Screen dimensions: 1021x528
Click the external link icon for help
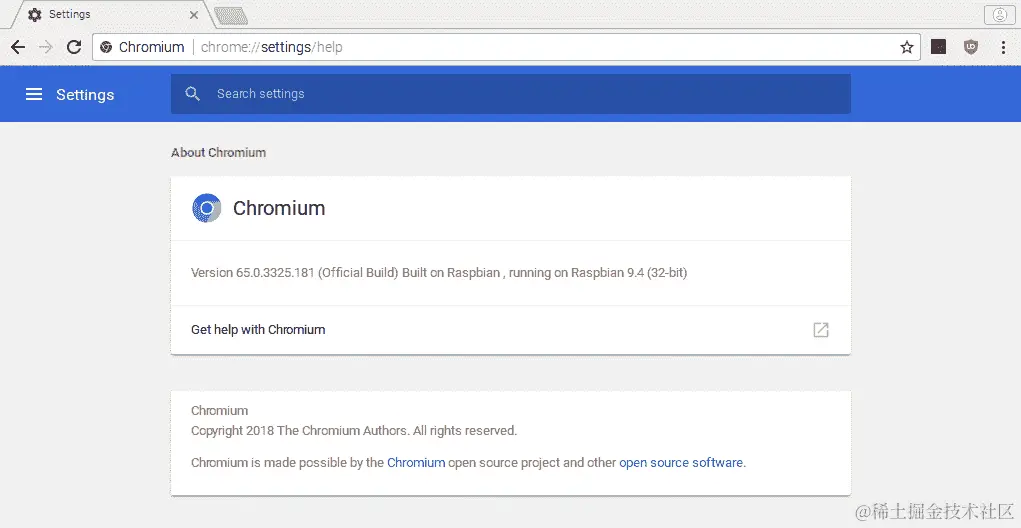[x=821, y=329]
